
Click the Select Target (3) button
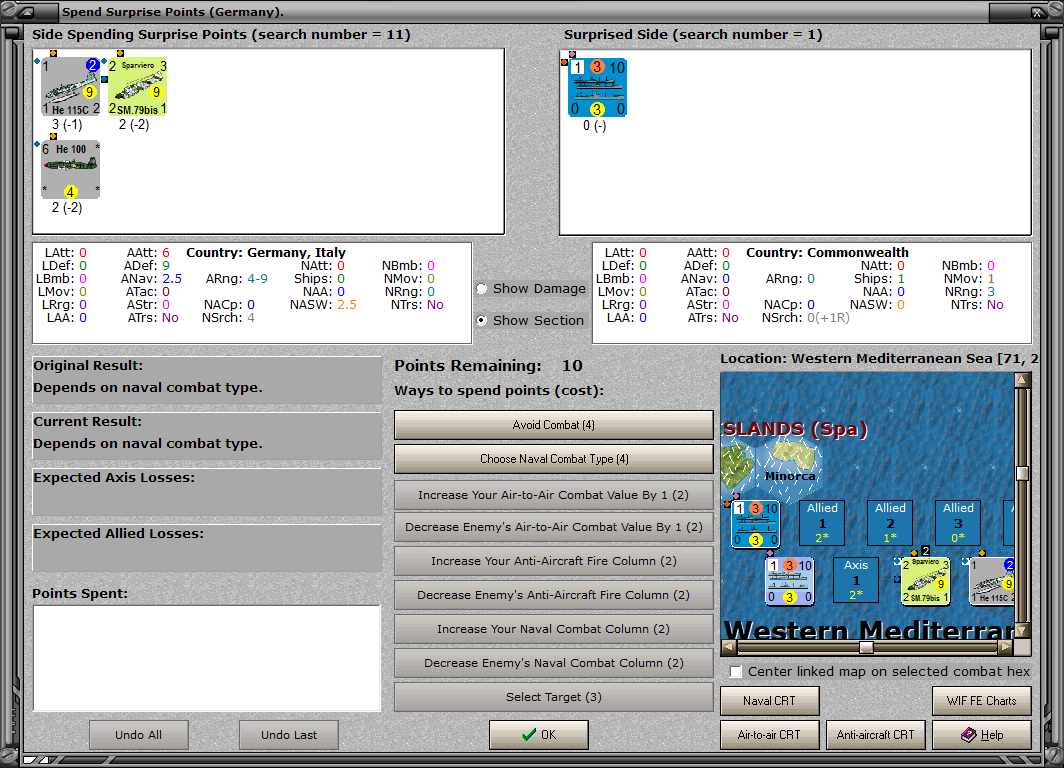pyautogui.click(x=554, y=697)
